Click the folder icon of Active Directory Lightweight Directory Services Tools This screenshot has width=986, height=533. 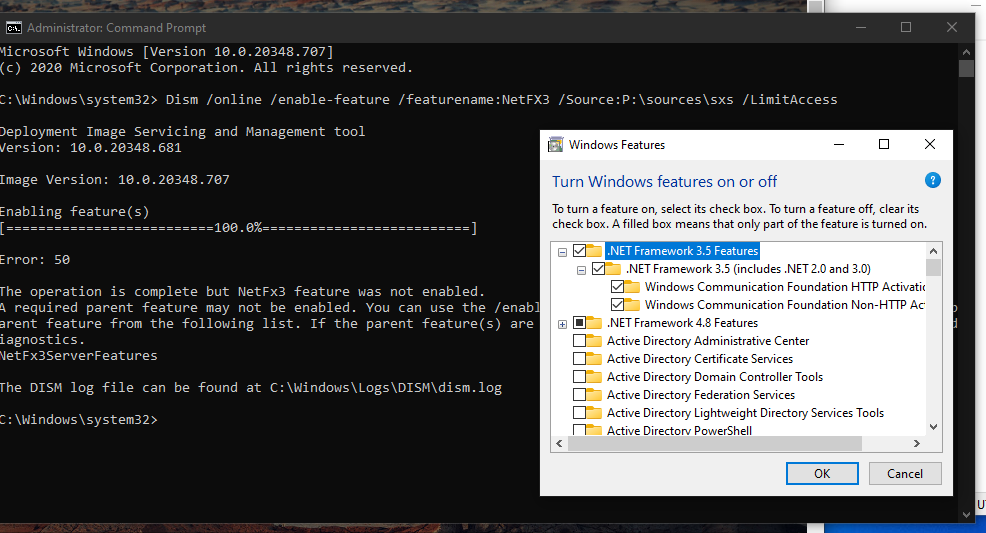coord(594,413)
